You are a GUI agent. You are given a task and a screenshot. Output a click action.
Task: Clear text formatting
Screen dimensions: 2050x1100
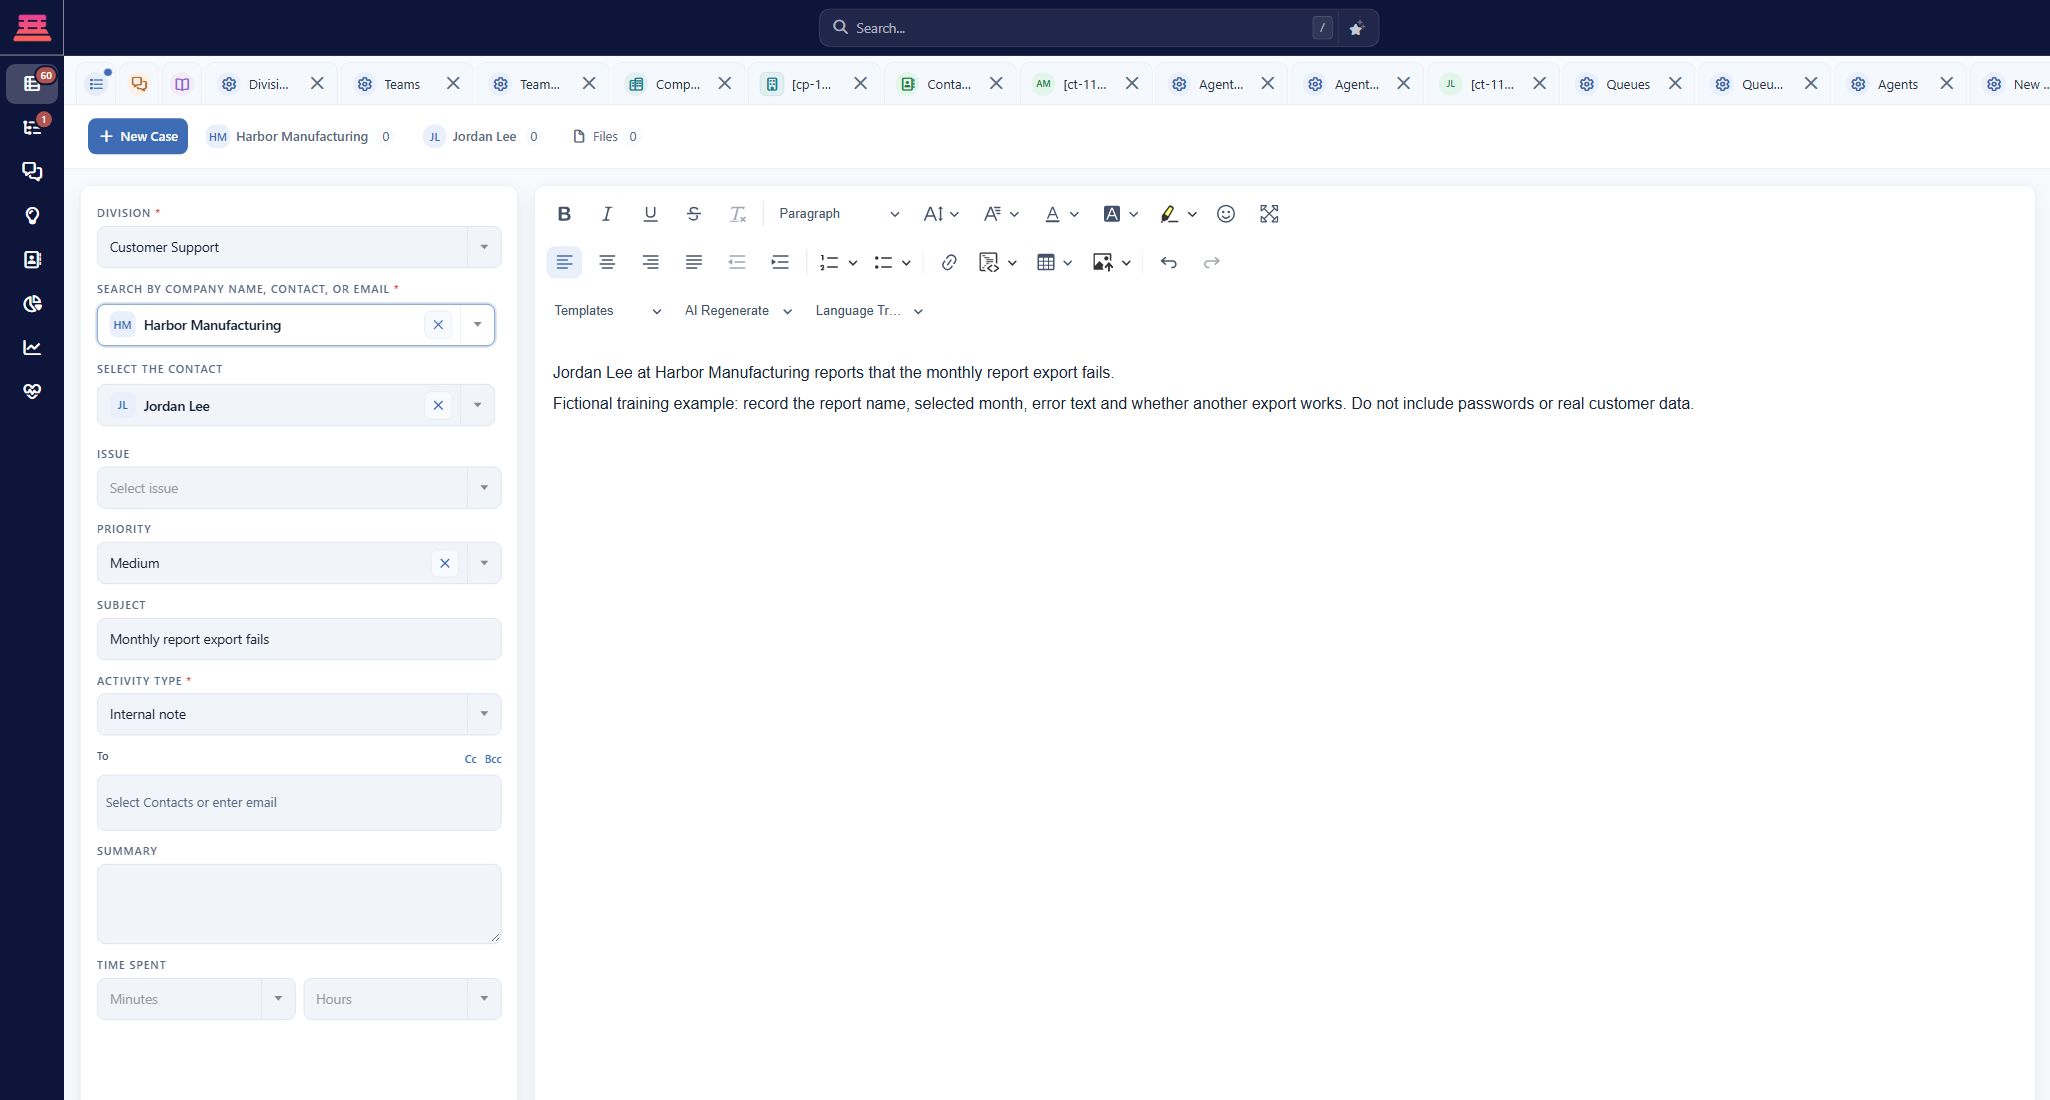(x=737, y=214)
